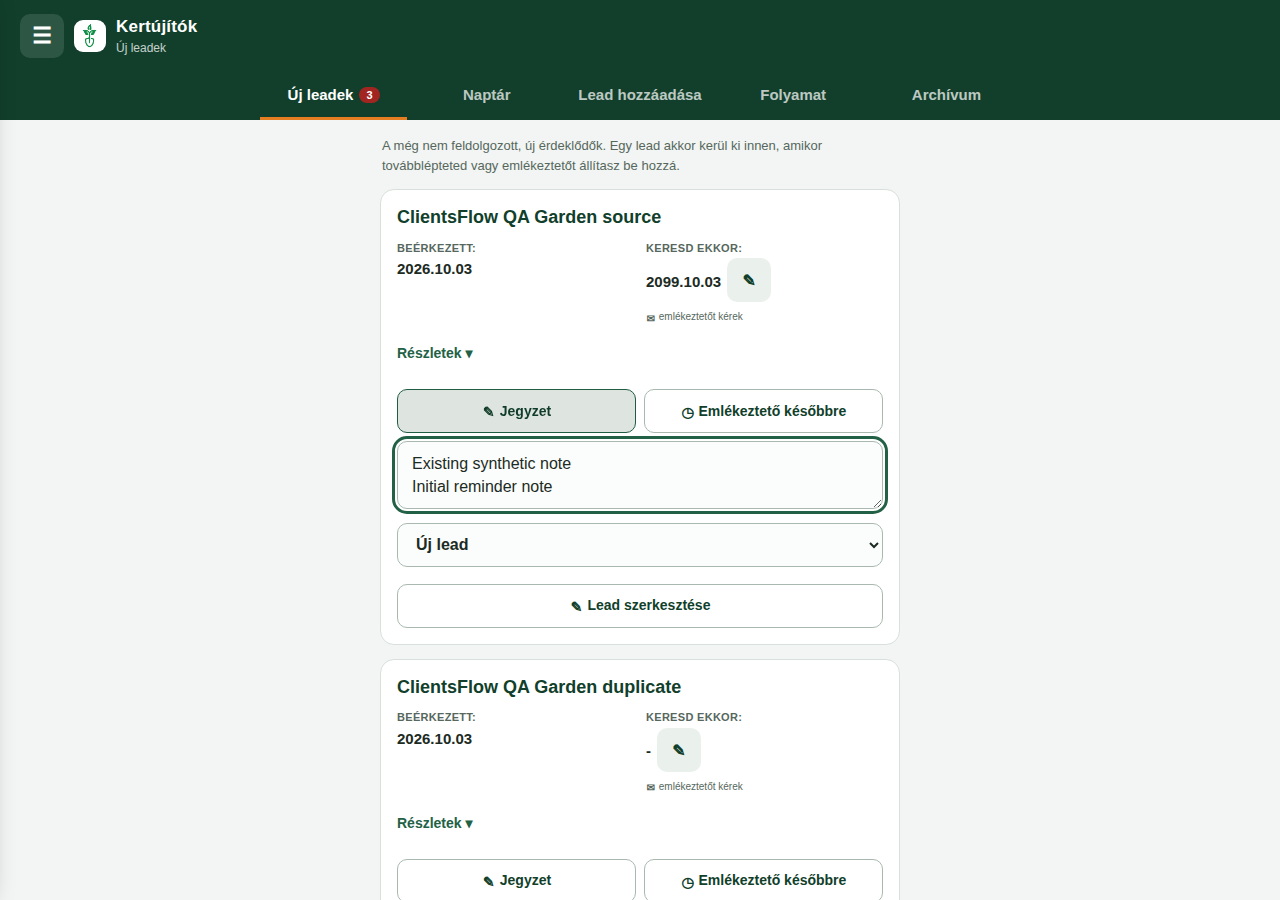Viewport: 1280px width, 900px height.
Task: Expand Részletek for Garden source lead
Action: [435, 353]
